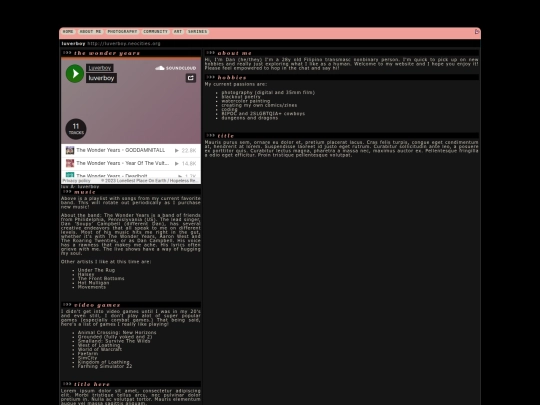Screen dimensions: 540x405
Task: Play the SoundCloud luverboy playlist
Action: 75,73
